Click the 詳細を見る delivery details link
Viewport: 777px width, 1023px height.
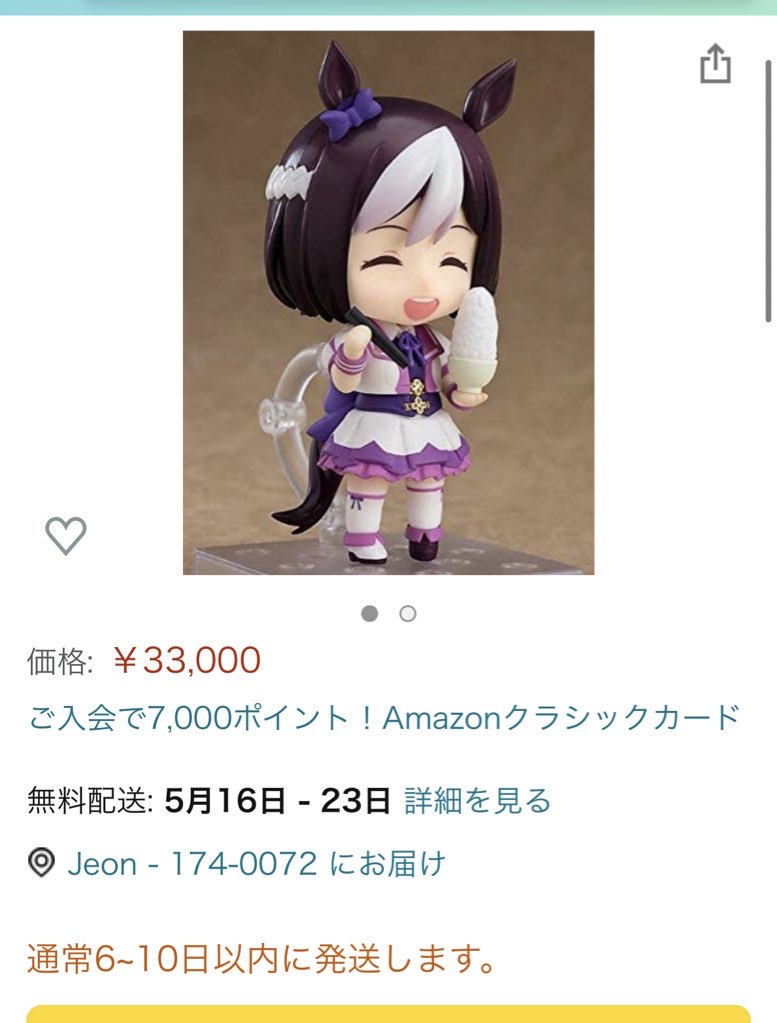[x=478, y=801]
